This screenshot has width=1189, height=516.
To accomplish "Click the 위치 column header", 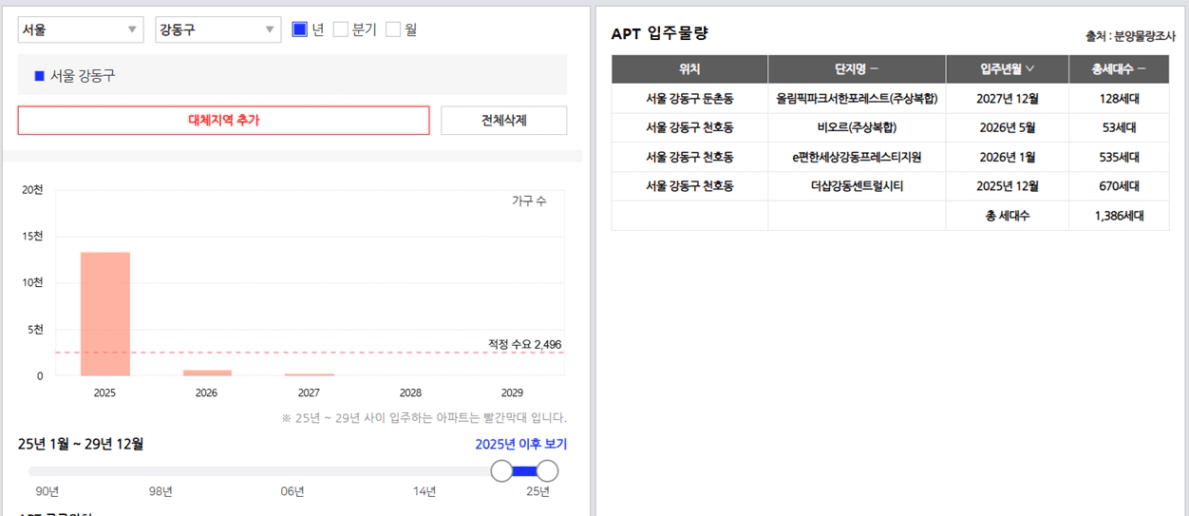I will [x=690, y=69].
